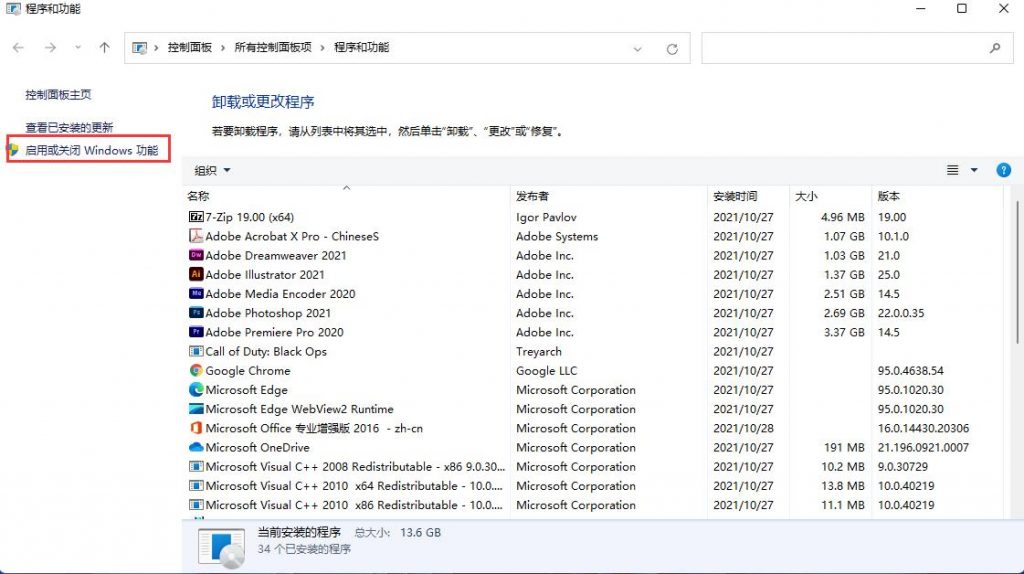Click the Adobe Media Encoder 2020 icon
The height and width of the screenshot is (574, 1024).
pyautogui.click(x=196, y=294)
